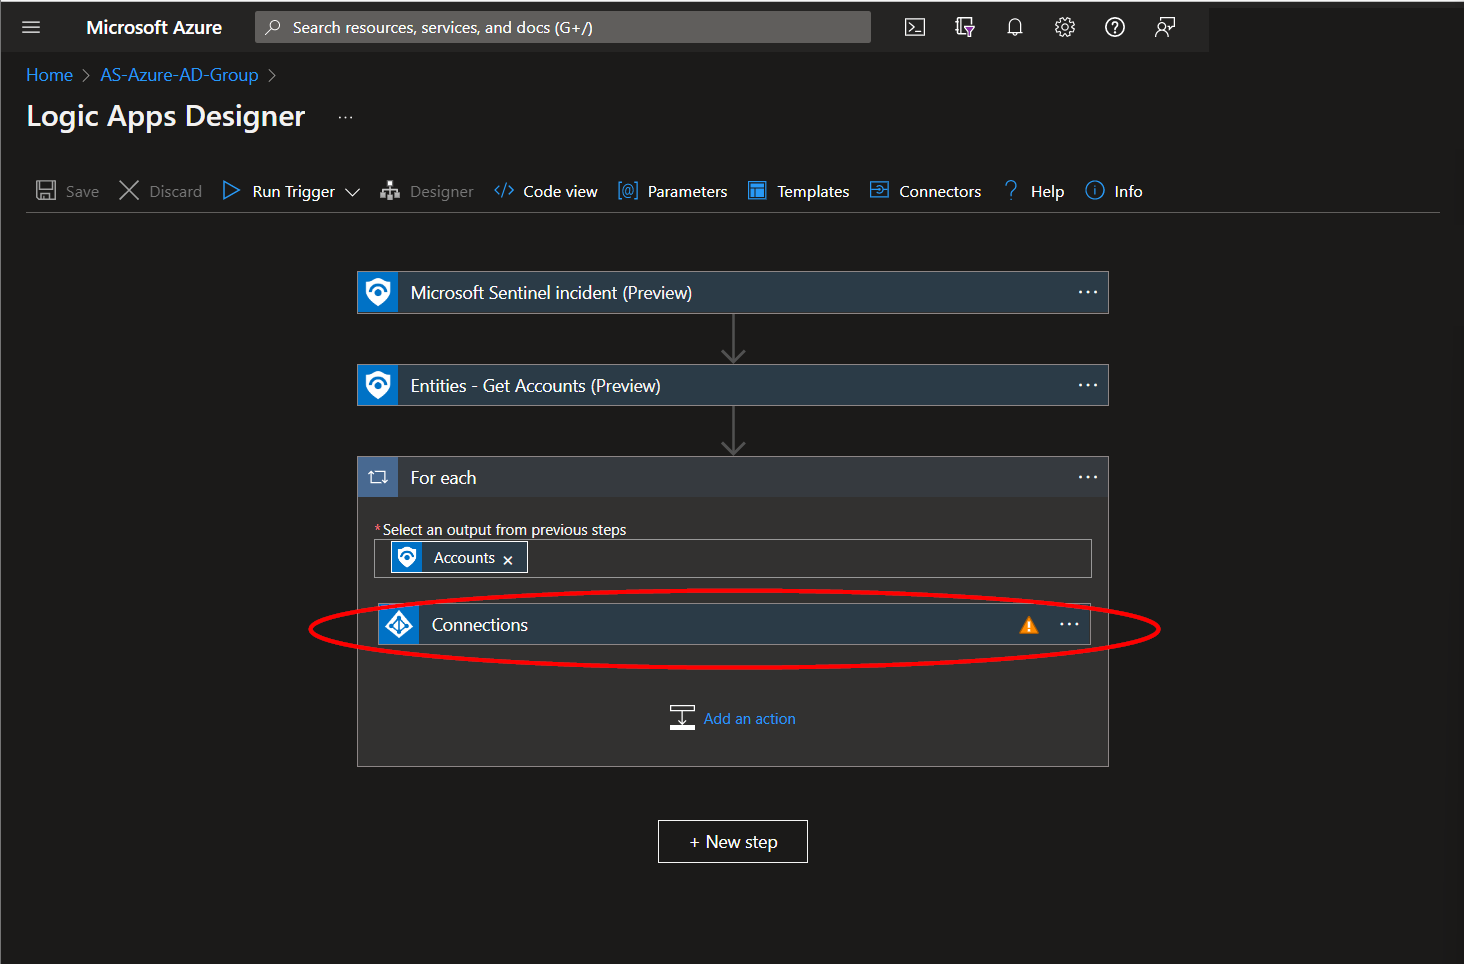The image size is (1464, 964).
Task: Click the Templates toolbar icon
Action: [757, 190]
